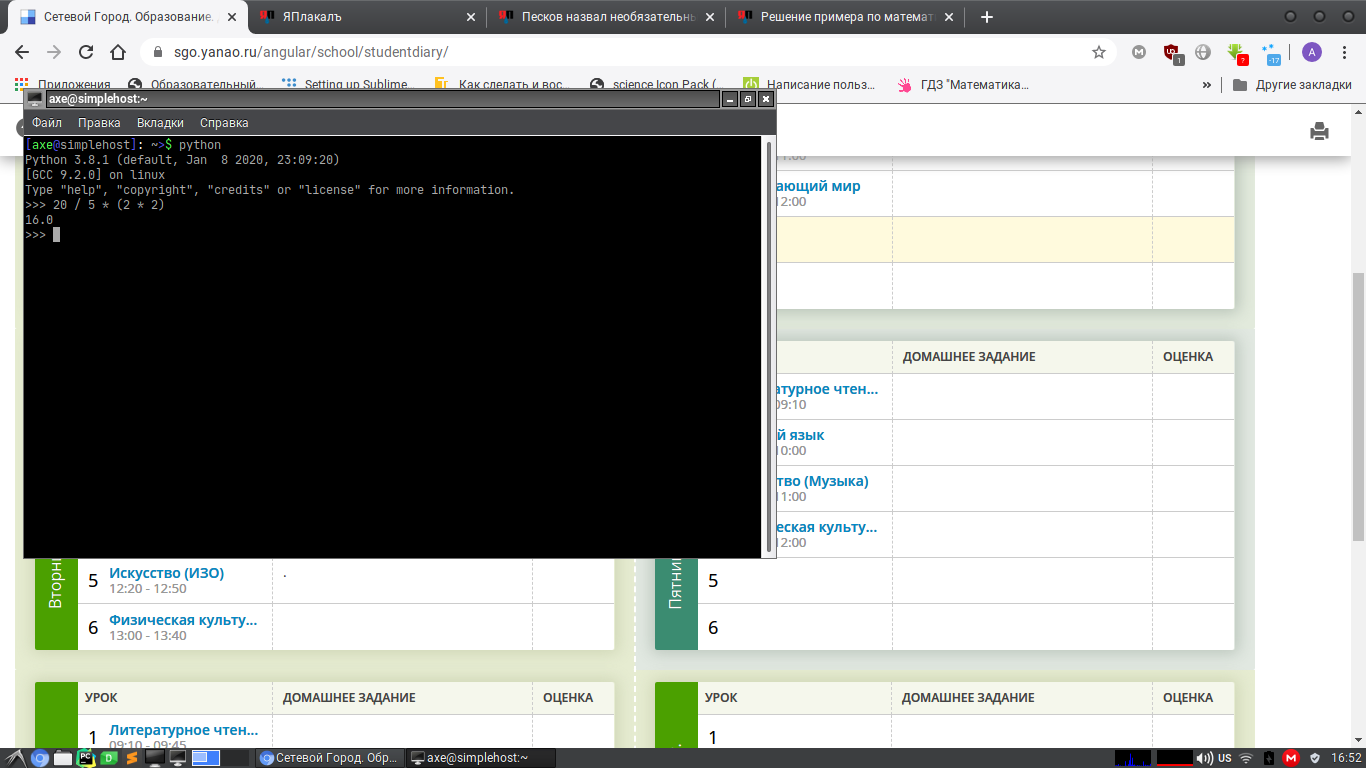Switch to the first workspace in the pager
1366x768 pixels.
[x=206, y=758]
